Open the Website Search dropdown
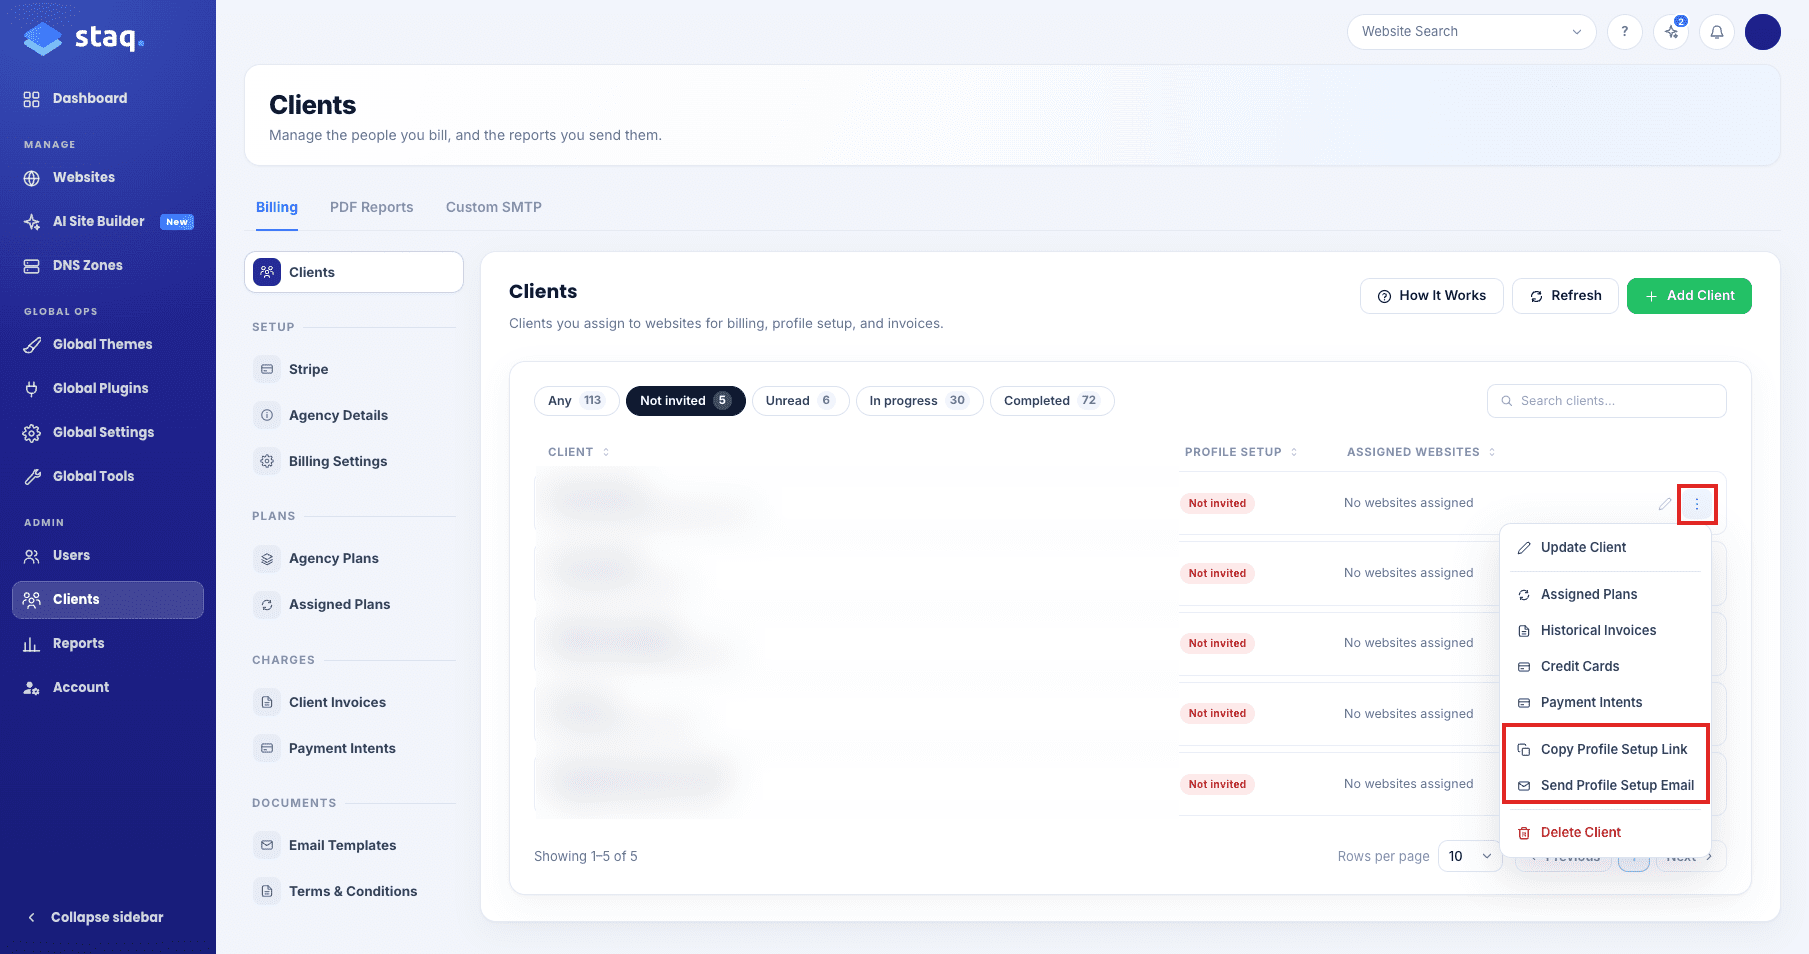Image resolution: width=1809 pixels, height=954 pixels. coord(1471,31)
